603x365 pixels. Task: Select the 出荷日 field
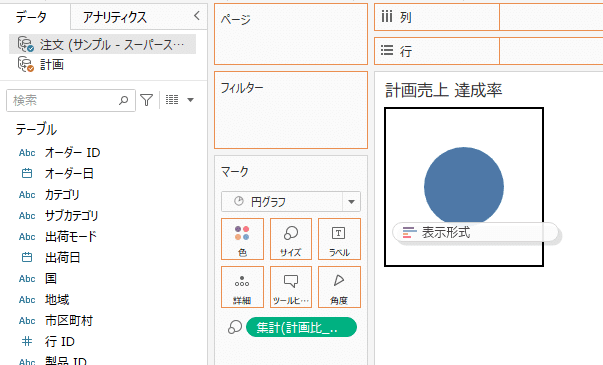tap(62, 257)
